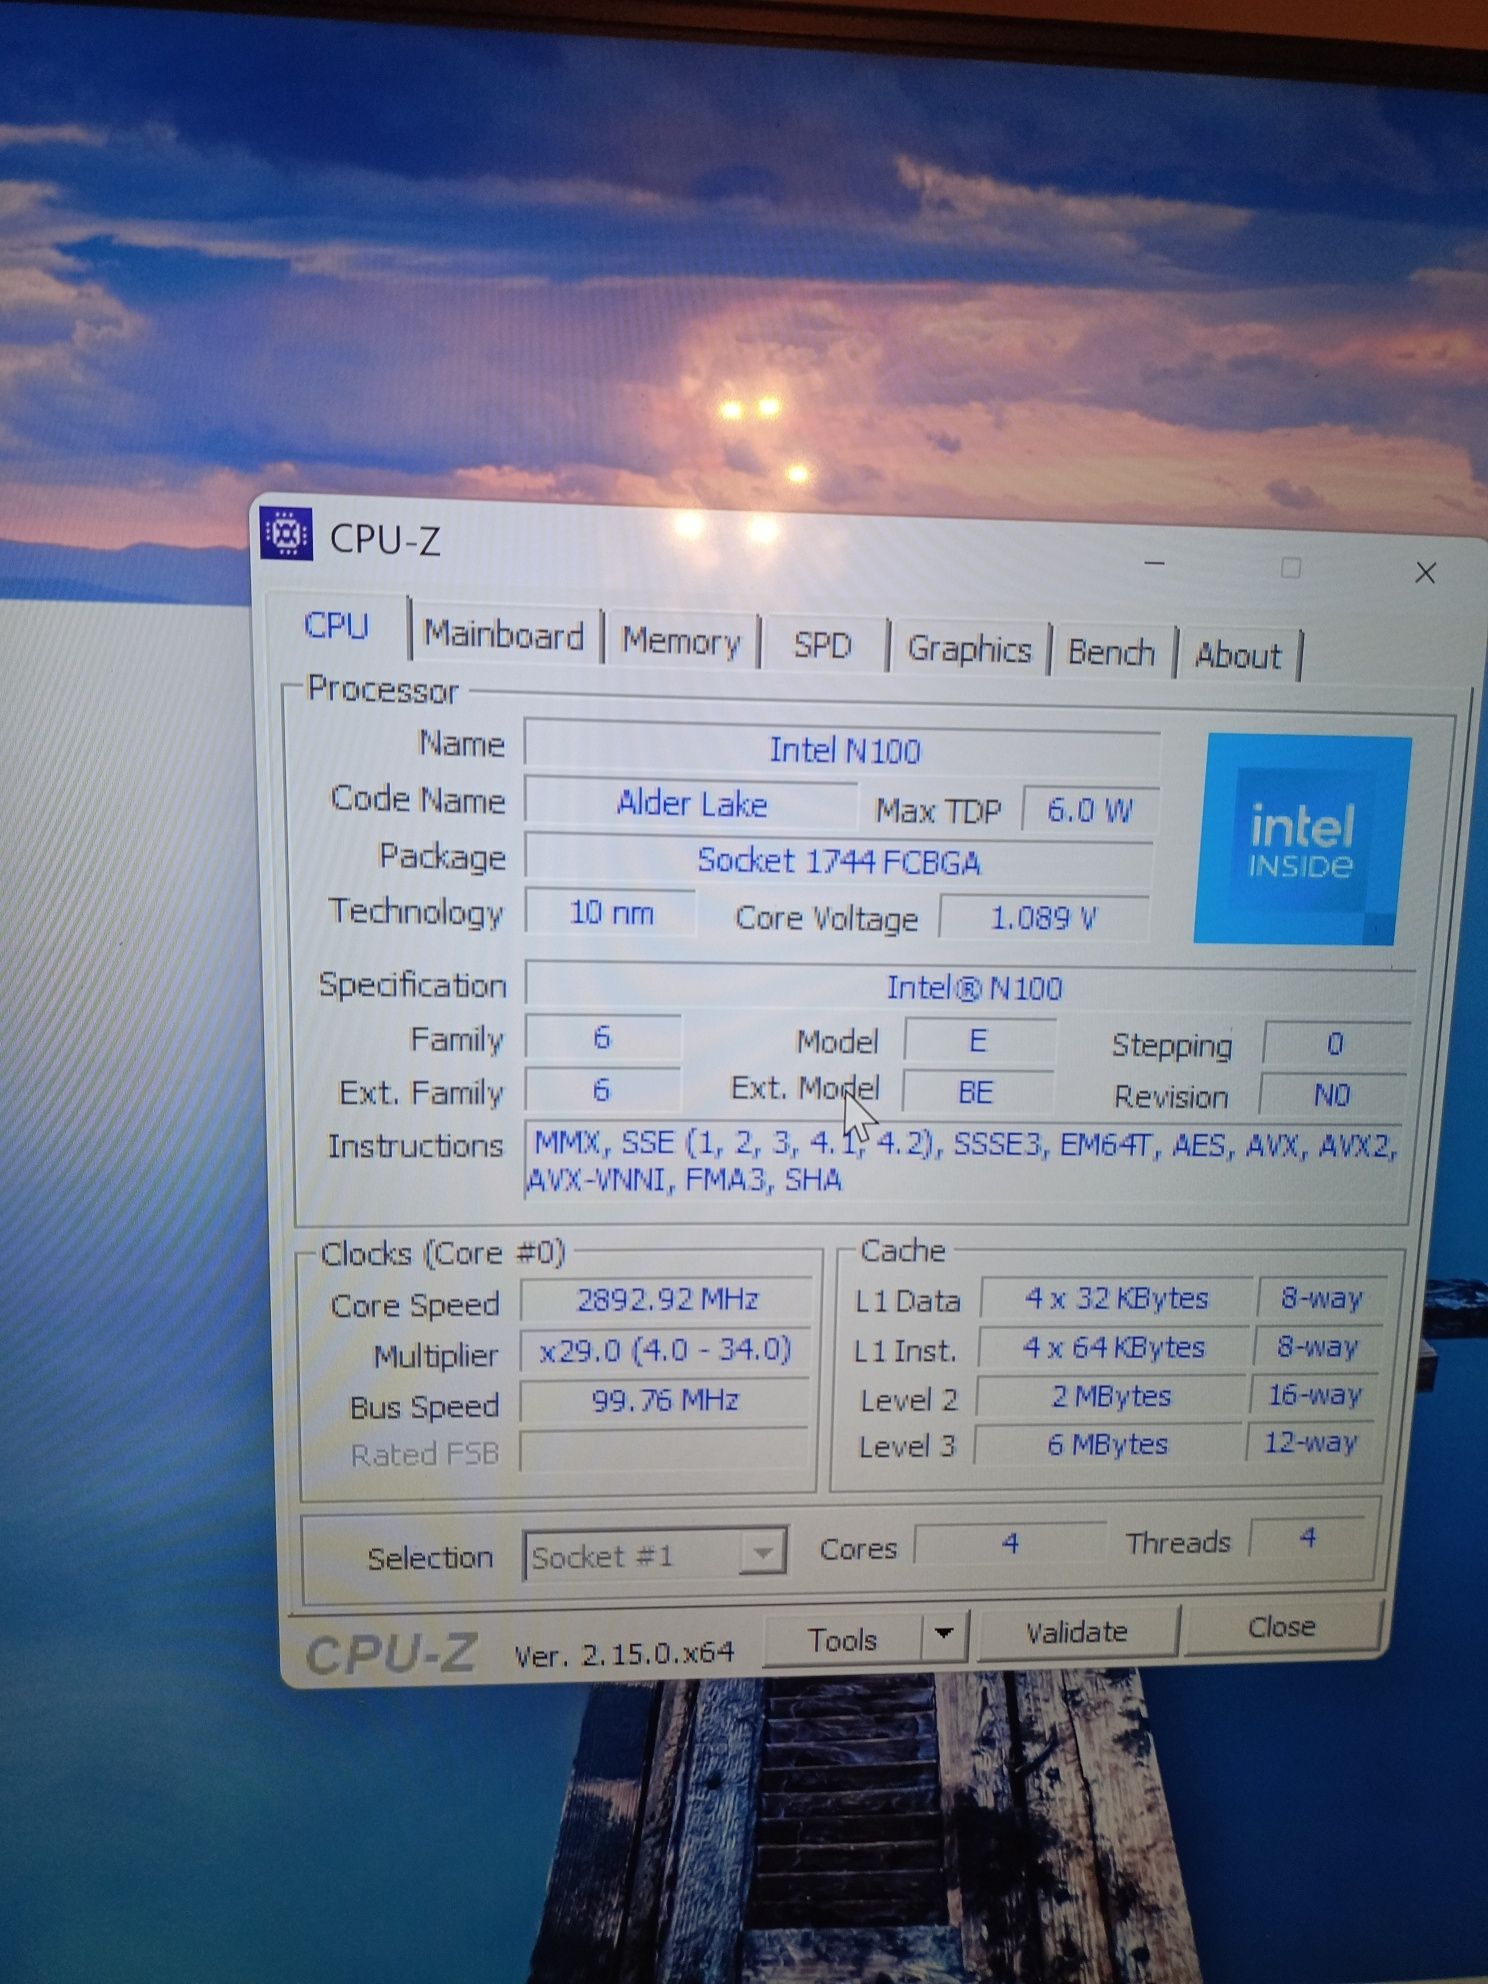Viewport: 1488px width, 1984px height.
Task: Click the Specification field Intel® N100
Action: [971, 987]
